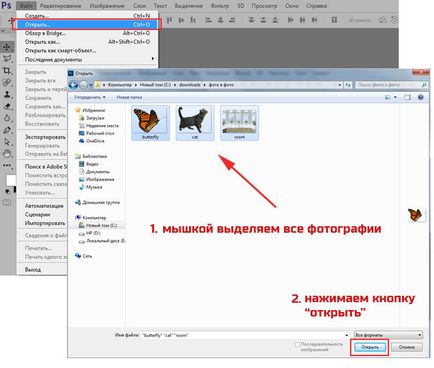434x368 pixels.
Task: Click the "Открыть" button in the dialog
Action: click(x=370, y=347)
